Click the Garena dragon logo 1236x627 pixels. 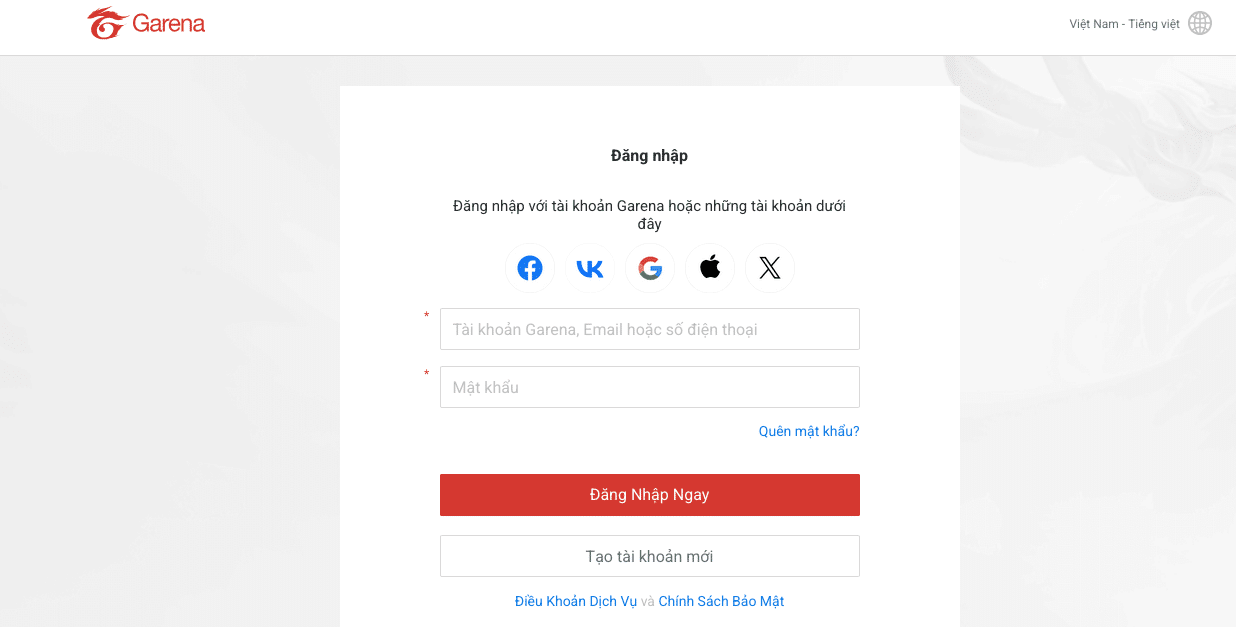105,23
